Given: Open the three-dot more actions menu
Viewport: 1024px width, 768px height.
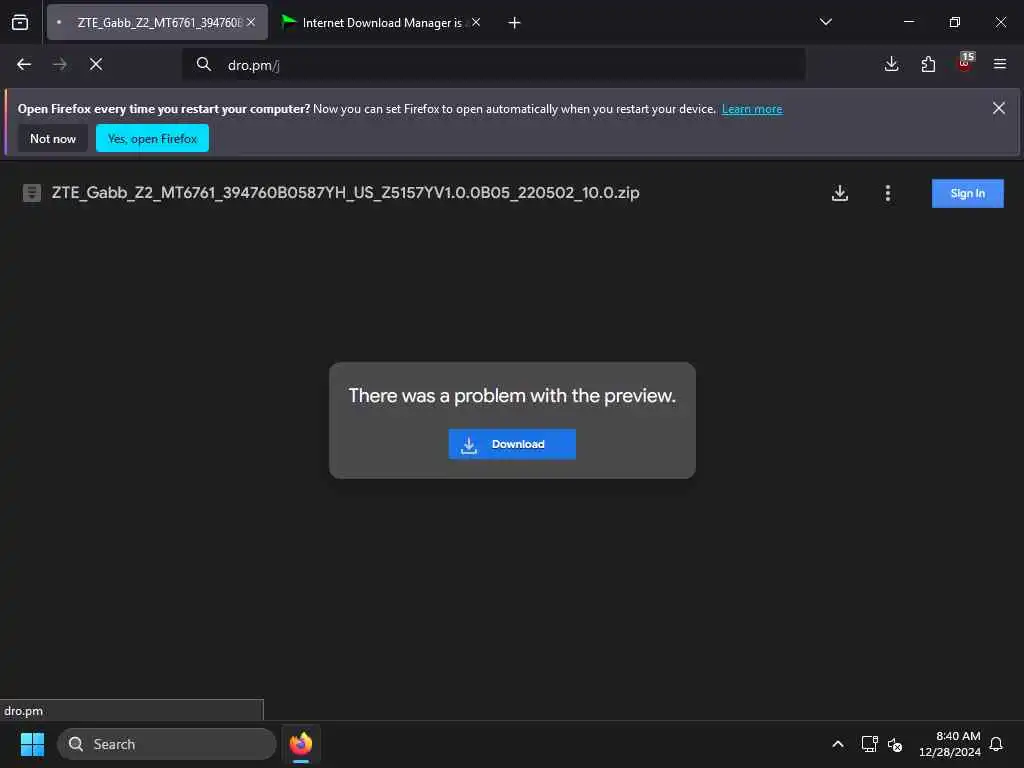Looking at the screenshot, I should (x=888, y=193).
